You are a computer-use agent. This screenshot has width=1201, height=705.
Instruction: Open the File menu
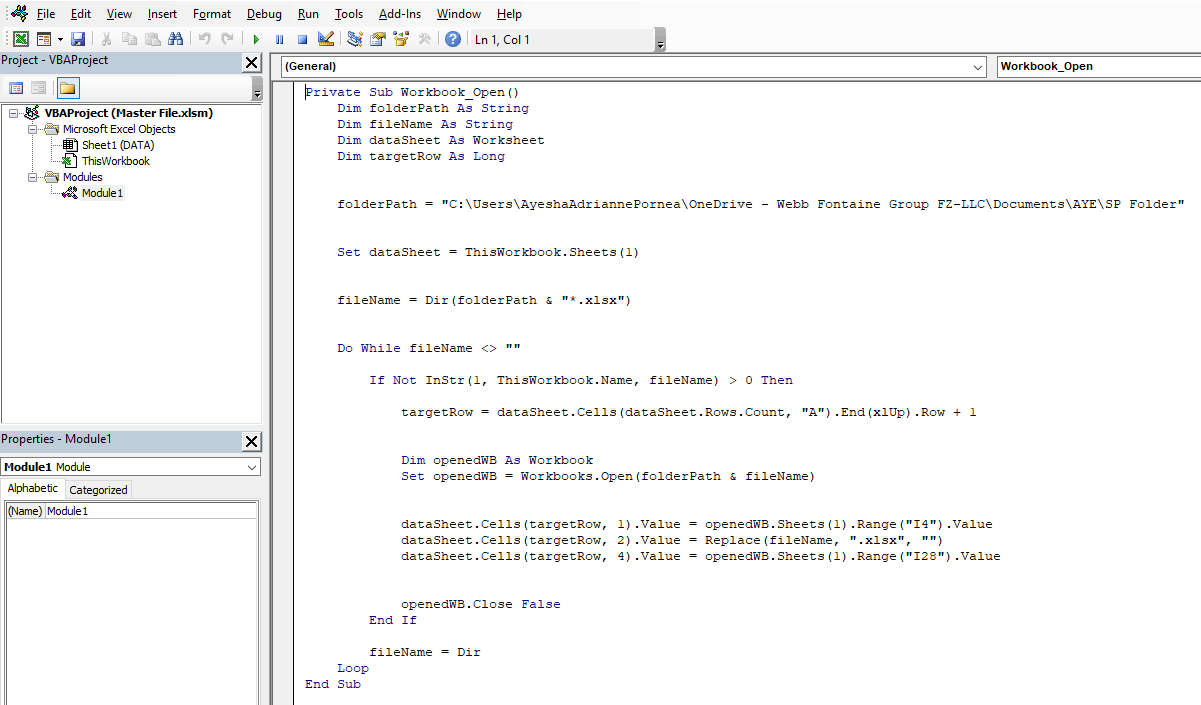(46, 14)
